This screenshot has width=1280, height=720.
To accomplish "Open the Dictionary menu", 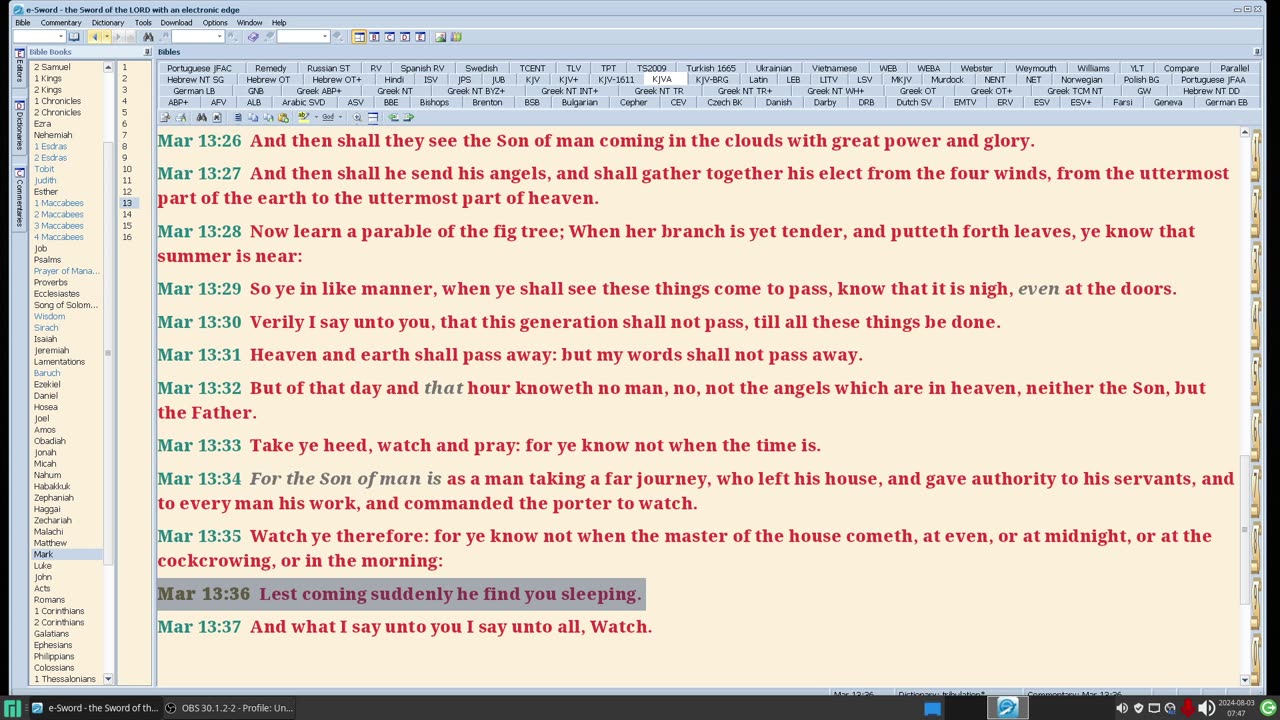I will click(x=108, y=22).
